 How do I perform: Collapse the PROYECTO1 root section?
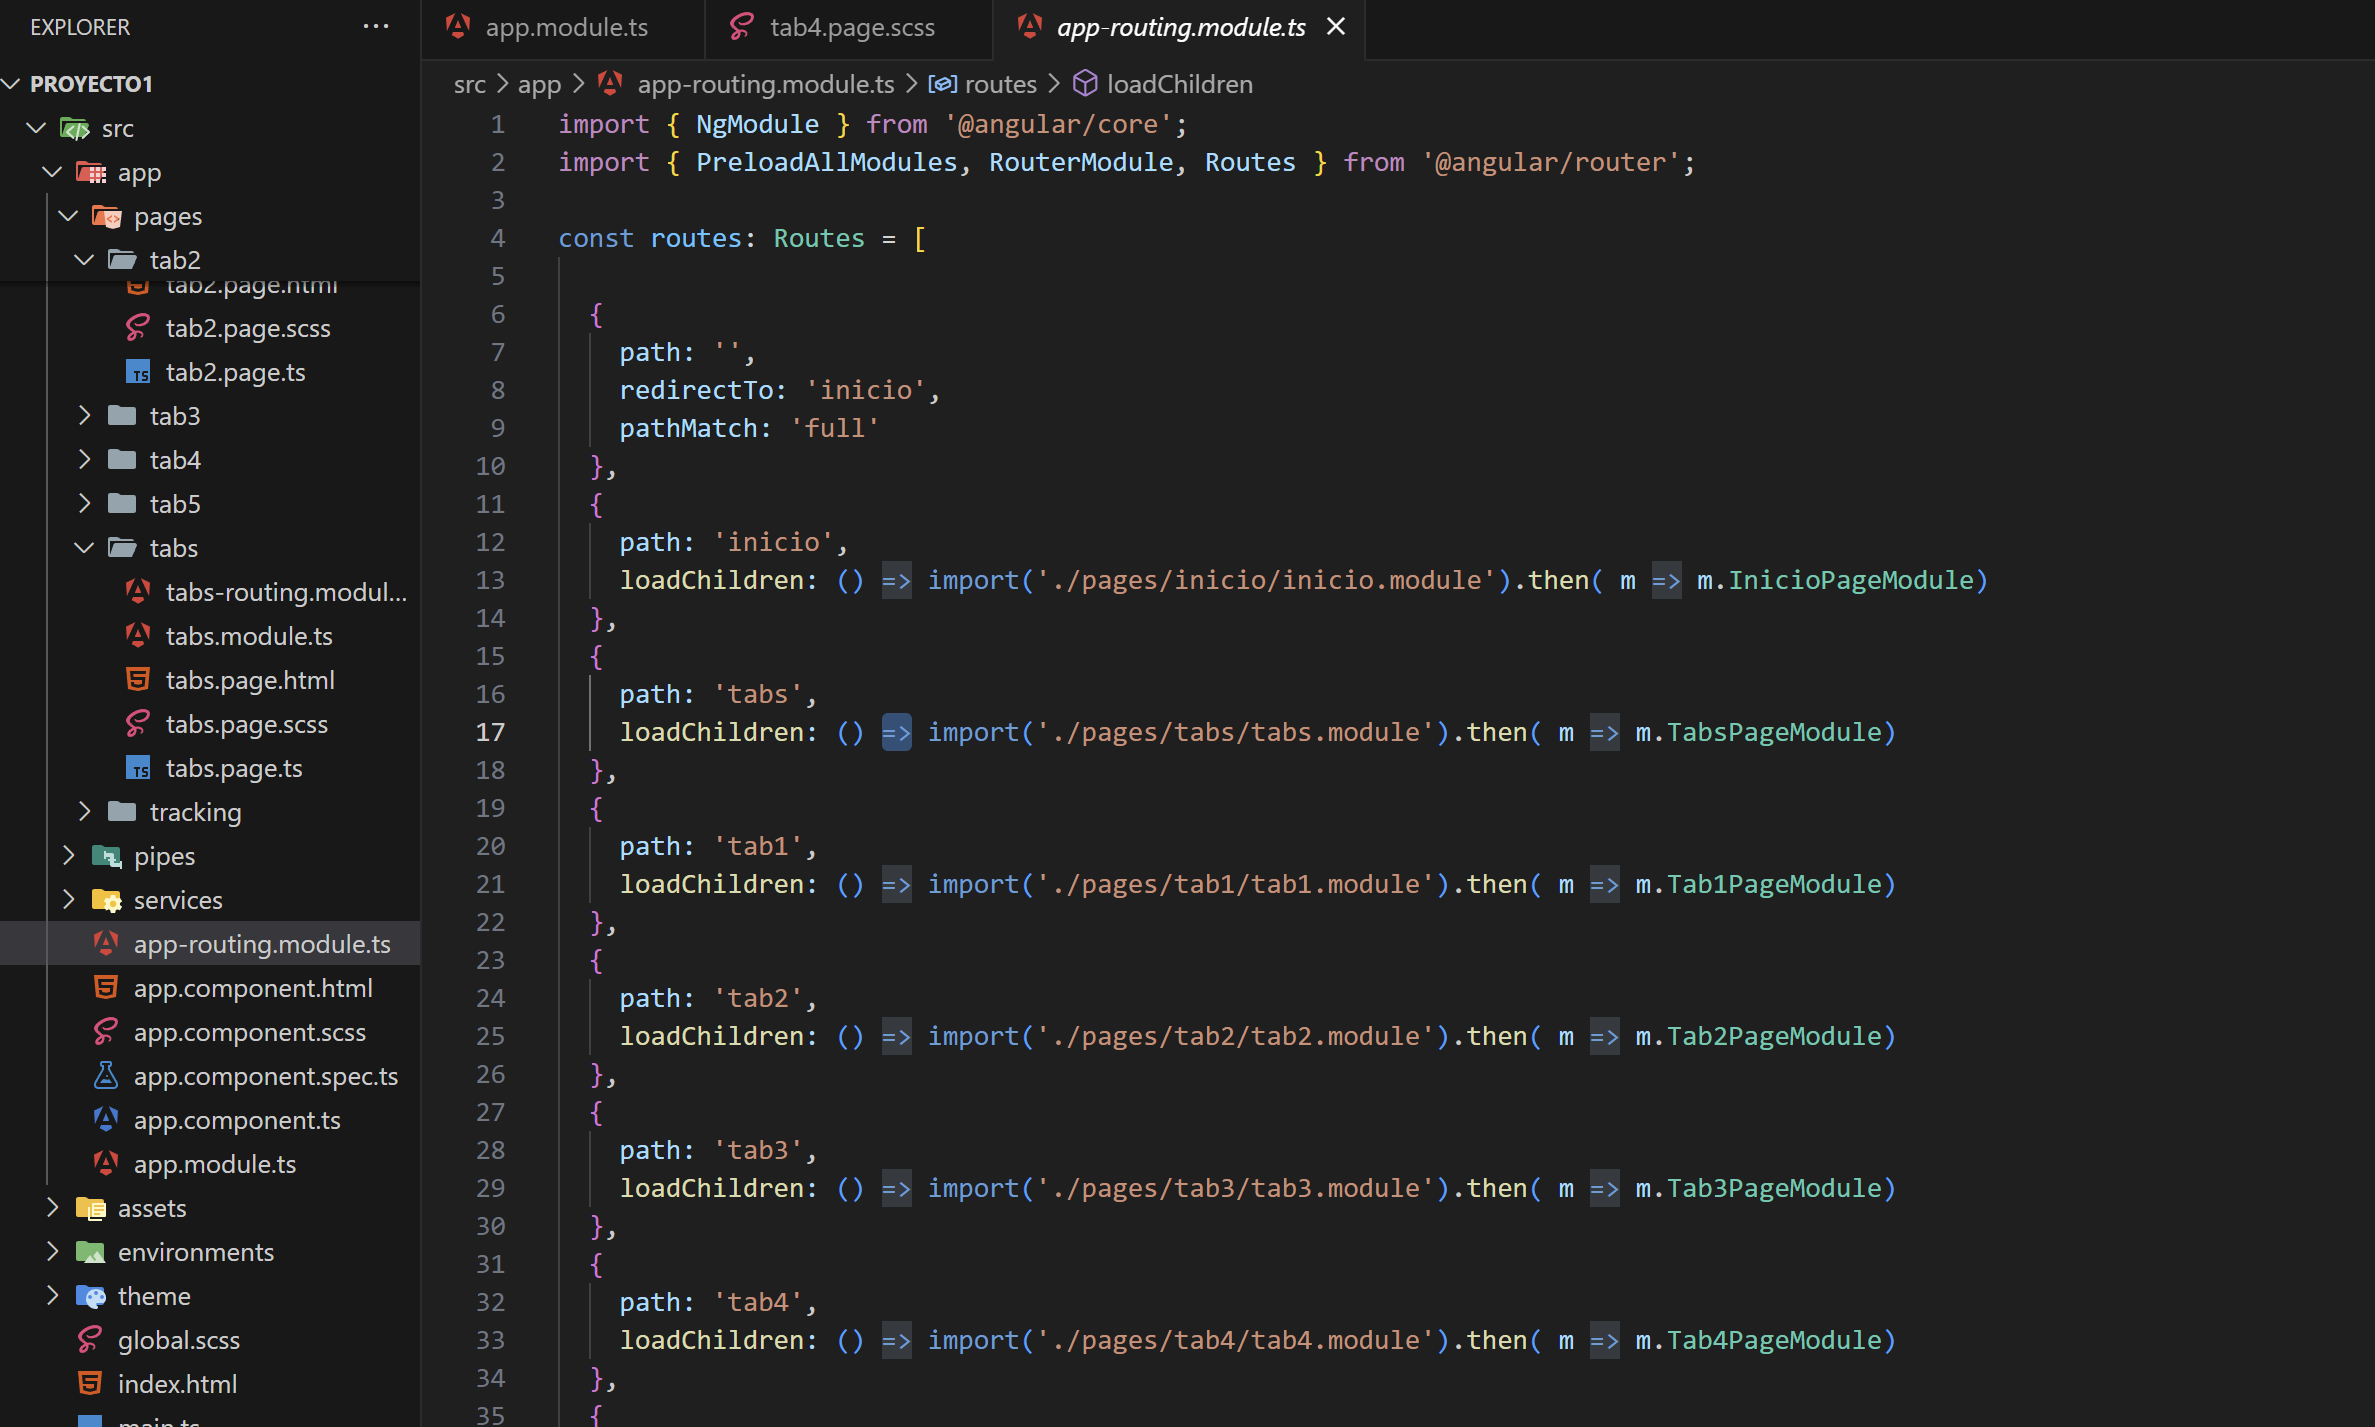(x=12, y=84)
